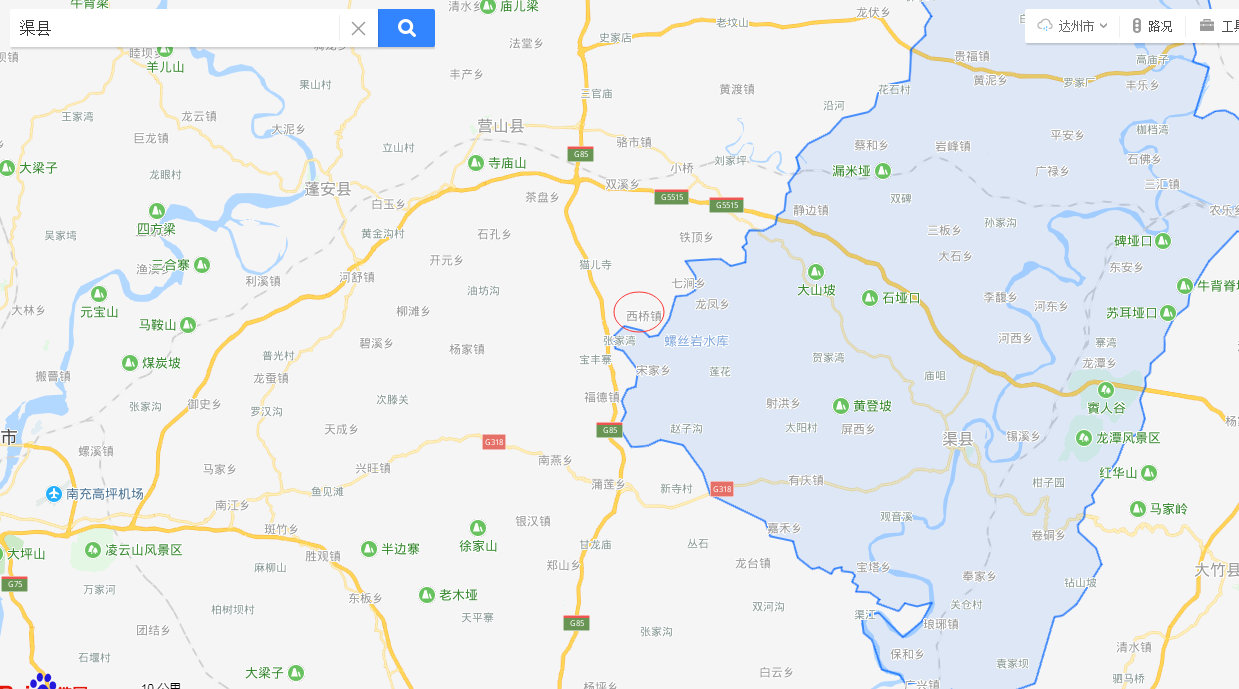Image resolution: width=1239 pixels, height=689 pixels.
Task: Clear the search box with X icon
Action: [358, 28]
